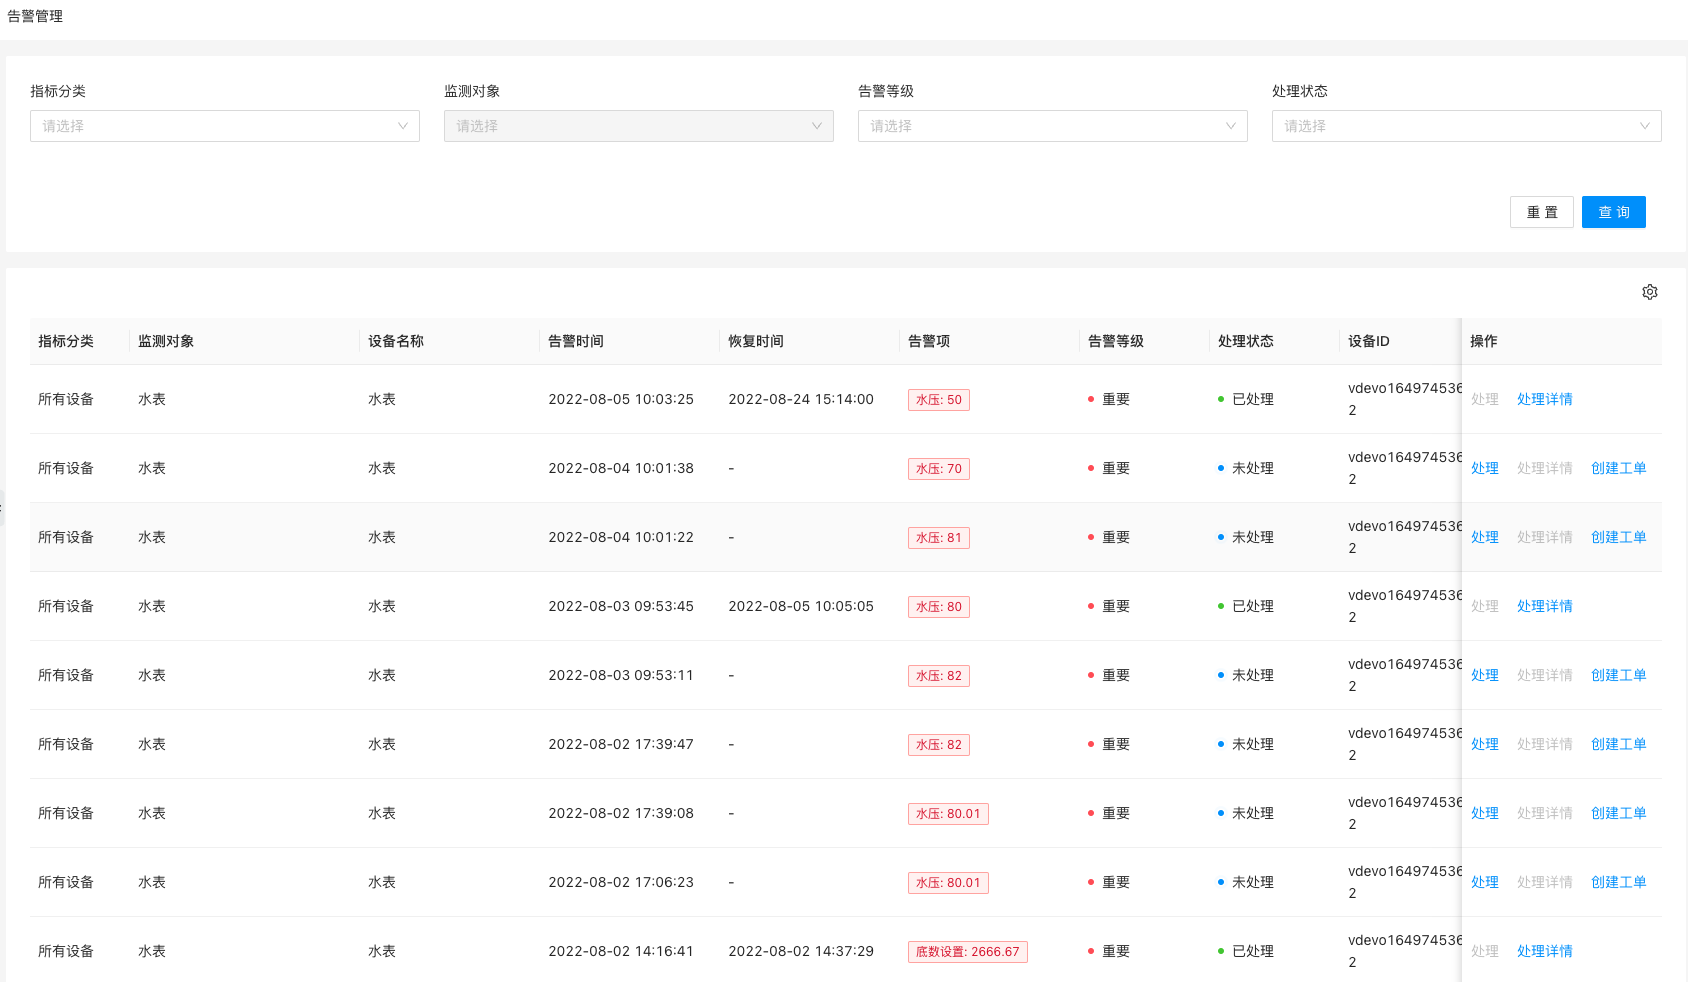Click 创建工单 for the 2022-08-03 09:53:11 alarm
The height and width of the screenshot is (982, 1688).
click(1618, 675)
